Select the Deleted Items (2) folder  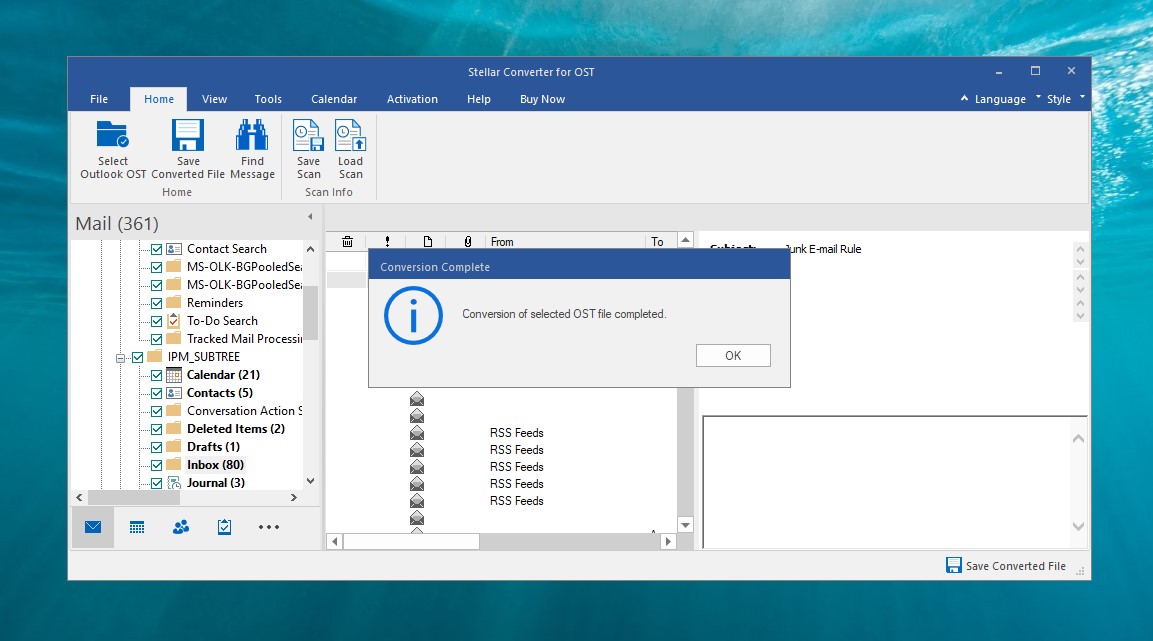click(x=235, y=429)
